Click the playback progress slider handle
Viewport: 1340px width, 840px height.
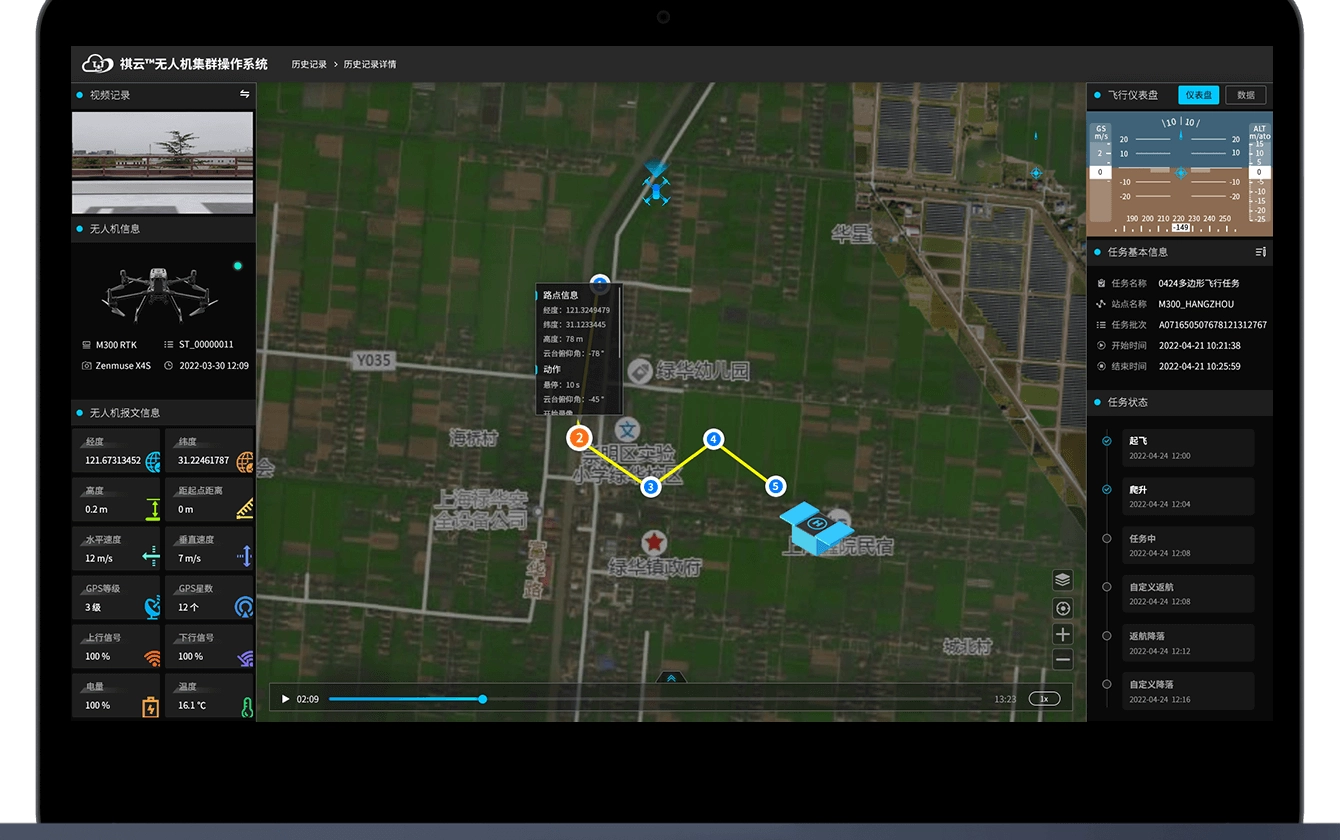point(483,699)
